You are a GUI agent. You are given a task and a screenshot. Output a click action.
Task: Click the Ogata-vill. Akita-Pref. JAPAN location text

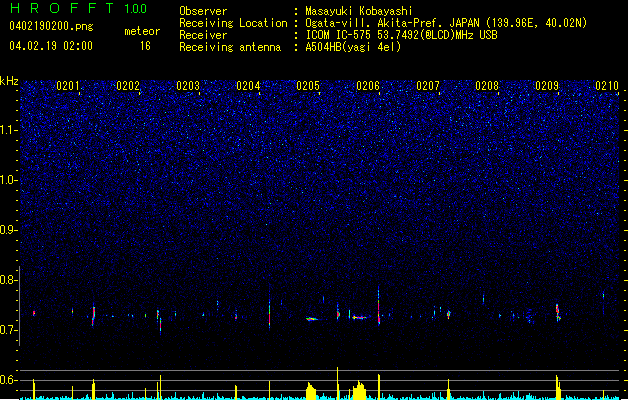pos(446,23)
